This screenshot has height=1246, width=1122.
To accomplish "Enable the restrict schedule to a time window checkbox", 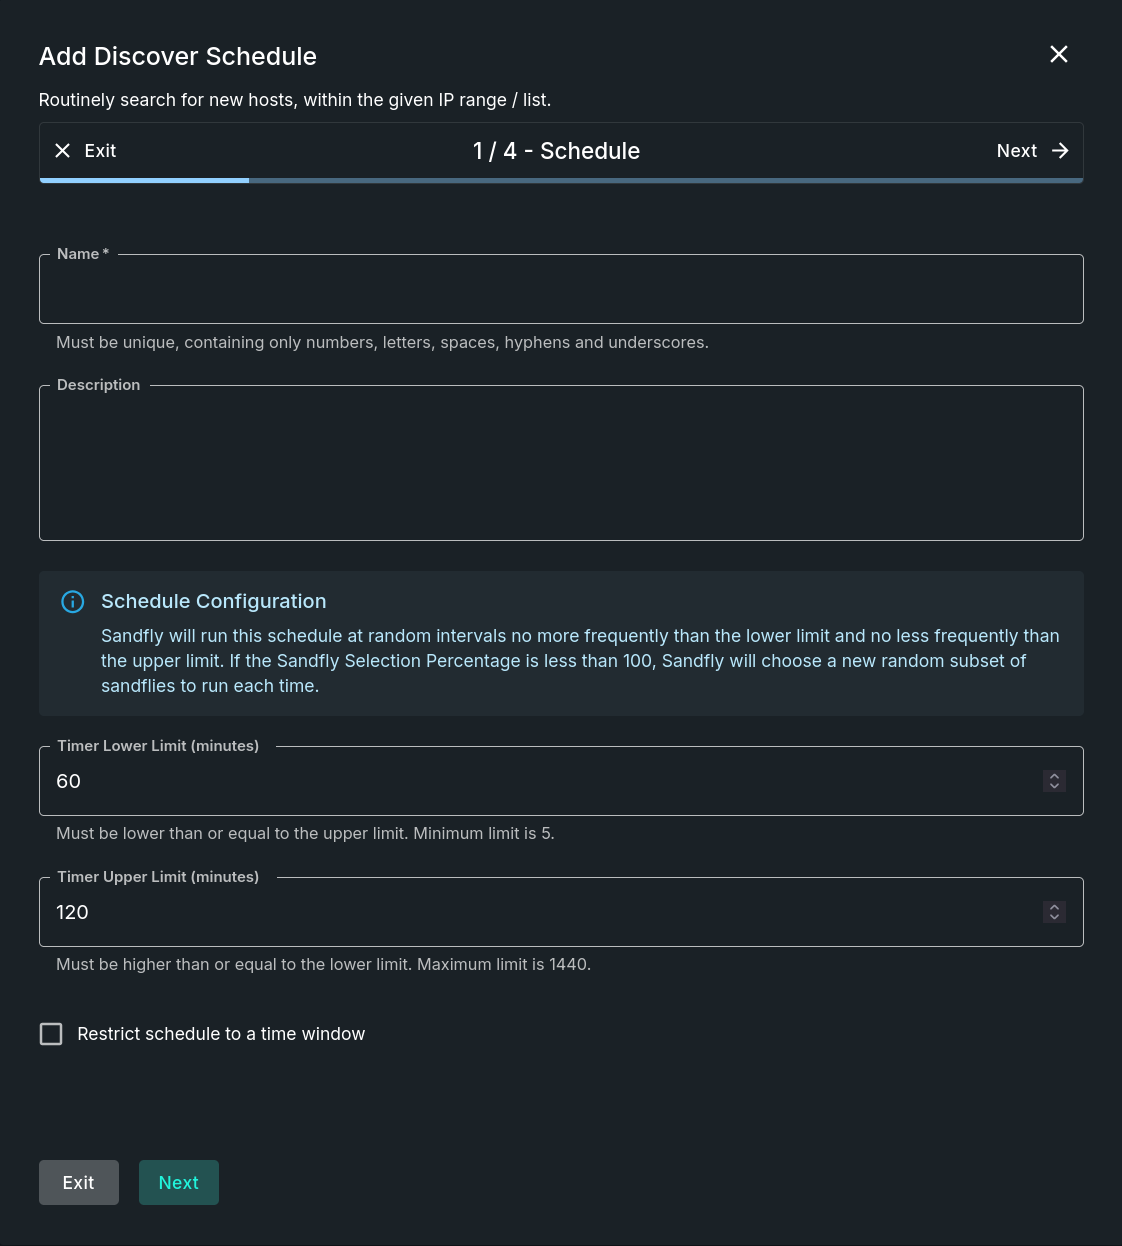I will [51, 1033].
